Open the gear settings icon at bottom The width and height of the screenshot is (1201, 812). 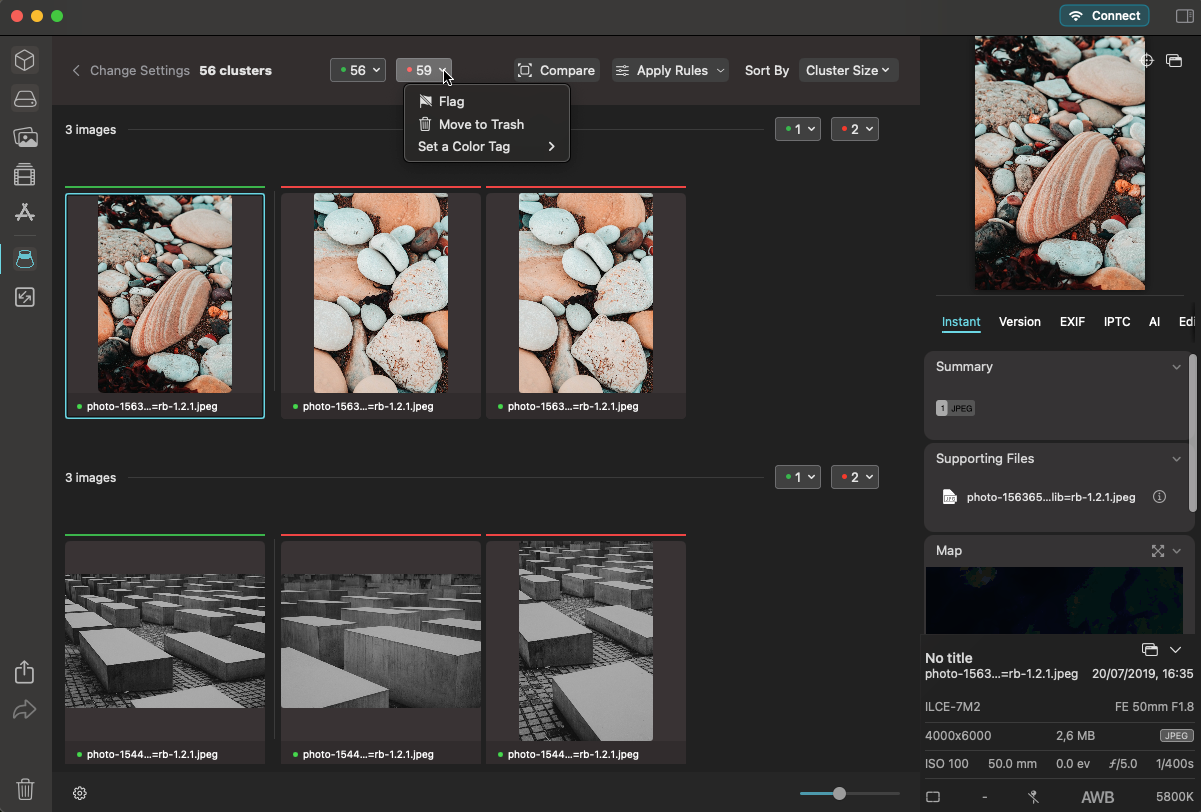click(x=80, y=793)
